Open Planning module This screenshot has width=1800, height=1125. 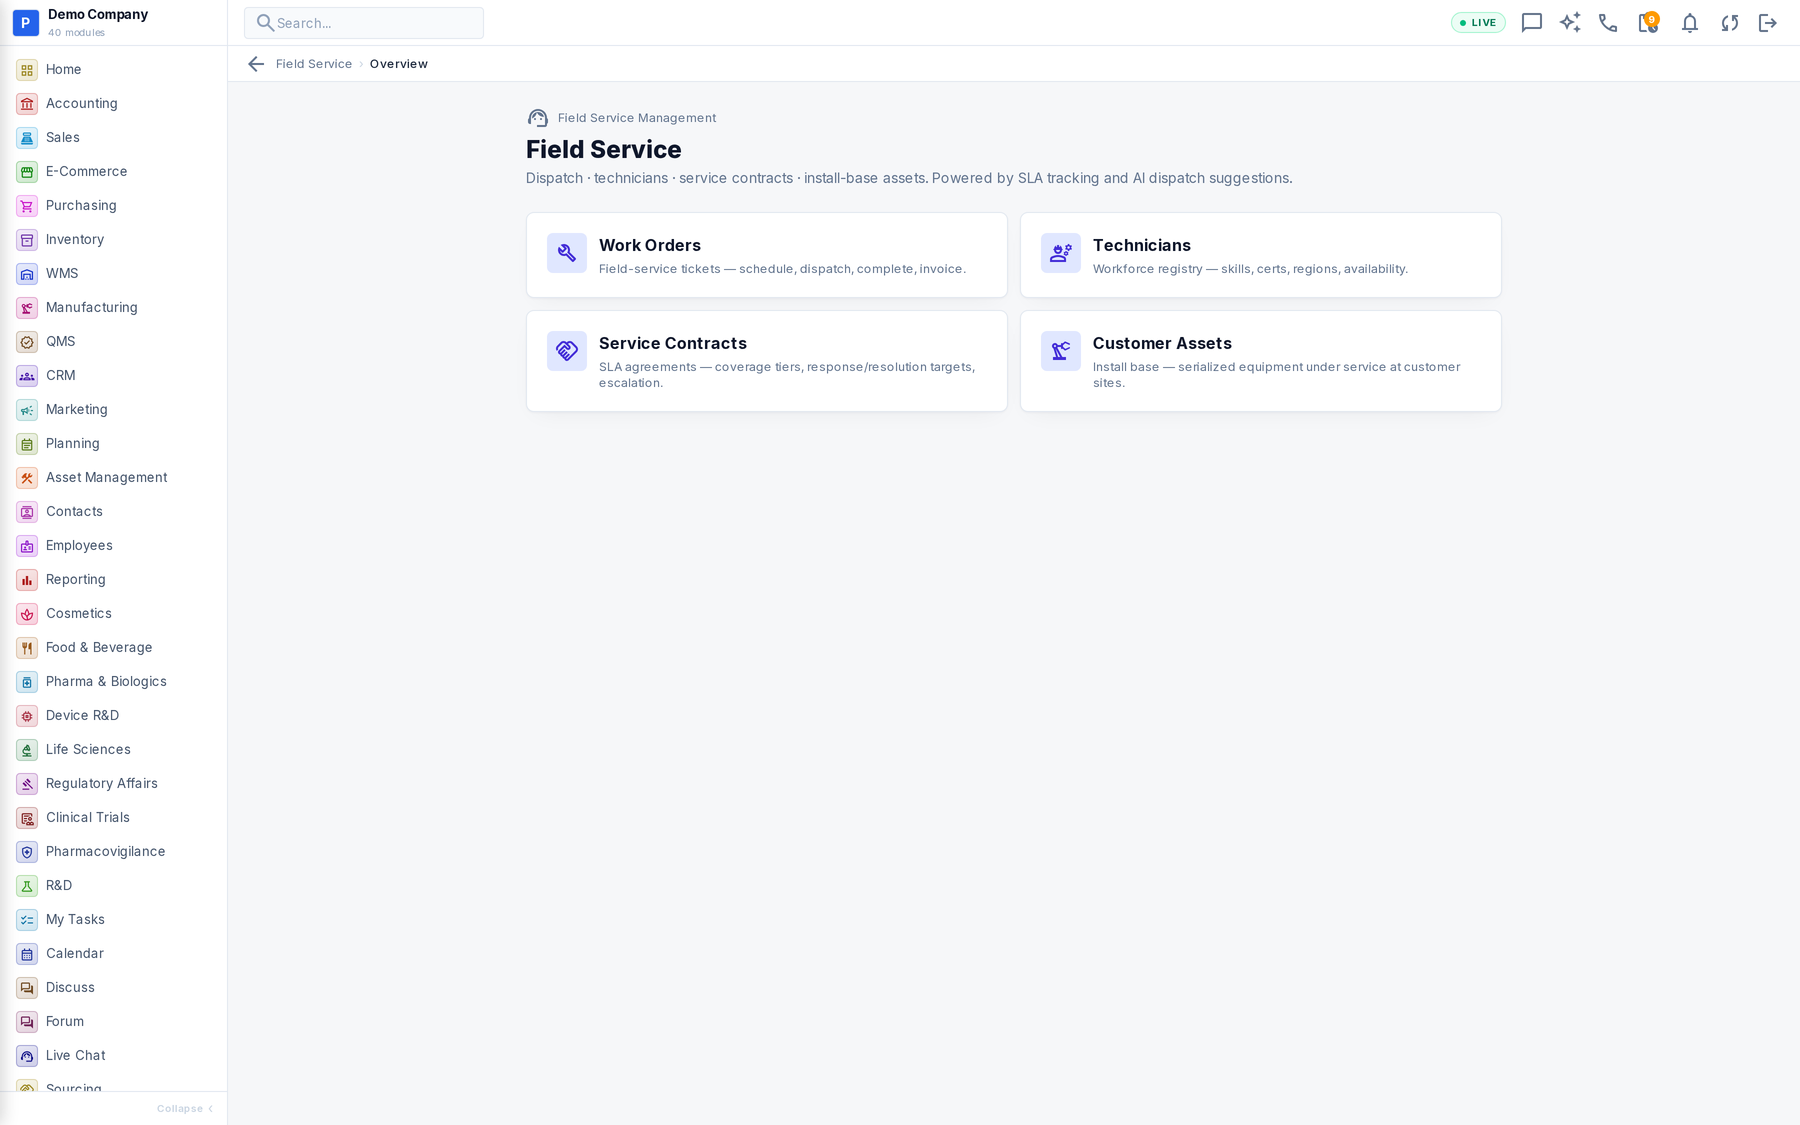click(113, 443)
